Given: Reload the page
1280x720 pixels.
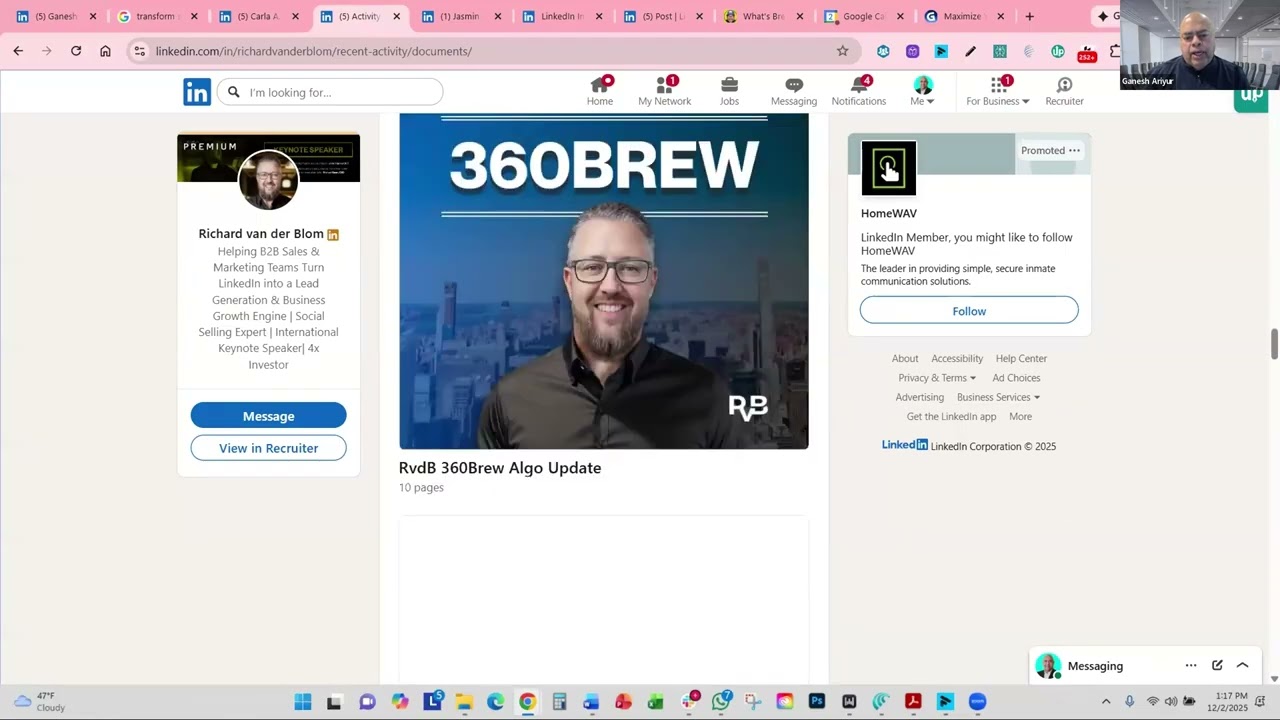Looking at the screenshot, I should click(x=76, y=51).
